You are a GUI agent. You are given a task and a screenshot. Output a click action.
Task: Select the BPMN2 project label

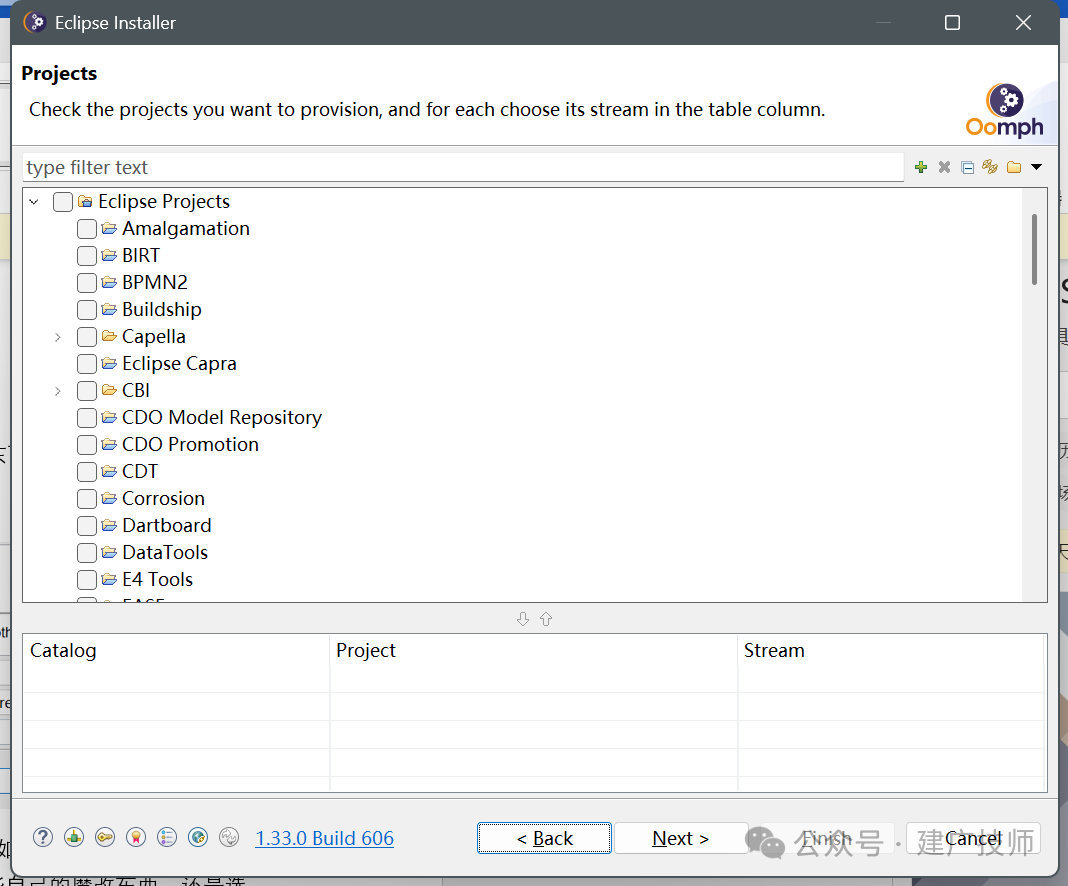[155, 283]
